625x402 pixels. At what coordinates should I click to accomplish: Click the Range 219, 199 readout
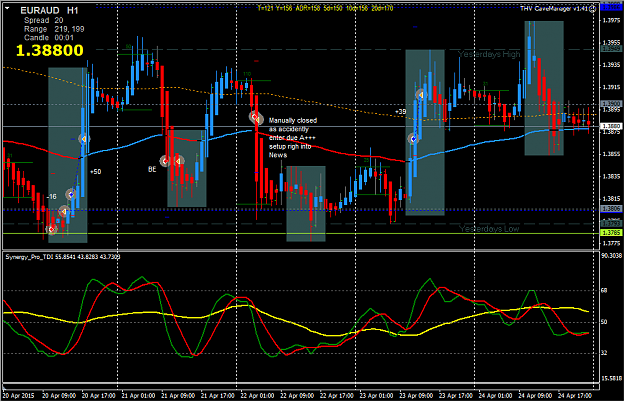click(x=54, y=29)
